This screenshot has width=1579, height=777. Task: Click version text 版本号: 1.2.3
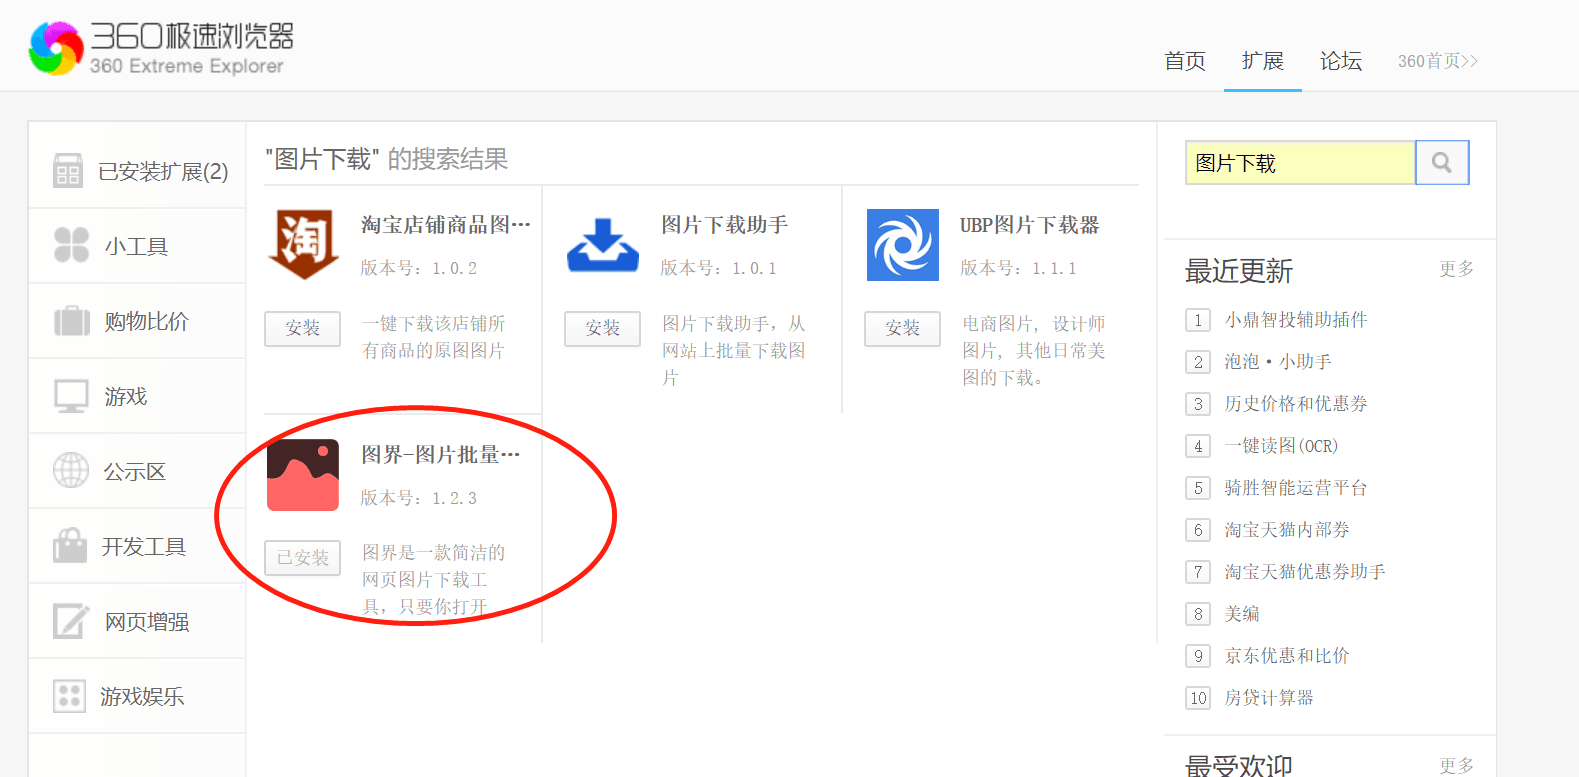[x=419, y=498]
